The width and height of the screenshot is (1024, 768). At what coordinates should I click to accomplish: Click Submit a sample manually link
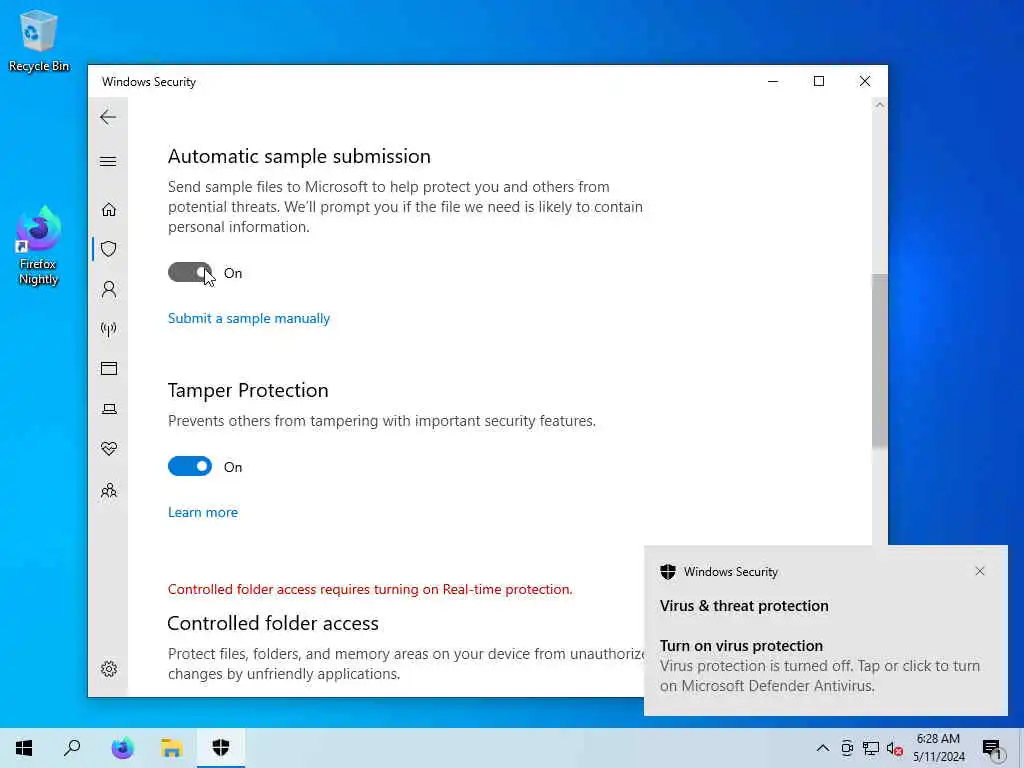pos(249,319)
